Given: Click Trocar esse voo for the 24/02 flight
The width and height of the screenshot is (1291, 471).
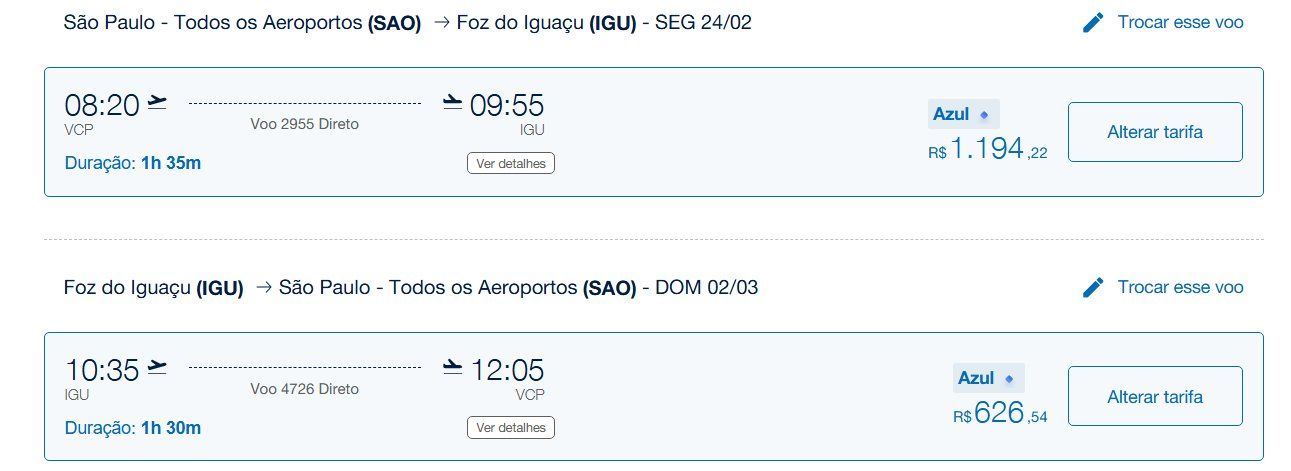Looking at the screenshot, I should tap(1181, 22).
